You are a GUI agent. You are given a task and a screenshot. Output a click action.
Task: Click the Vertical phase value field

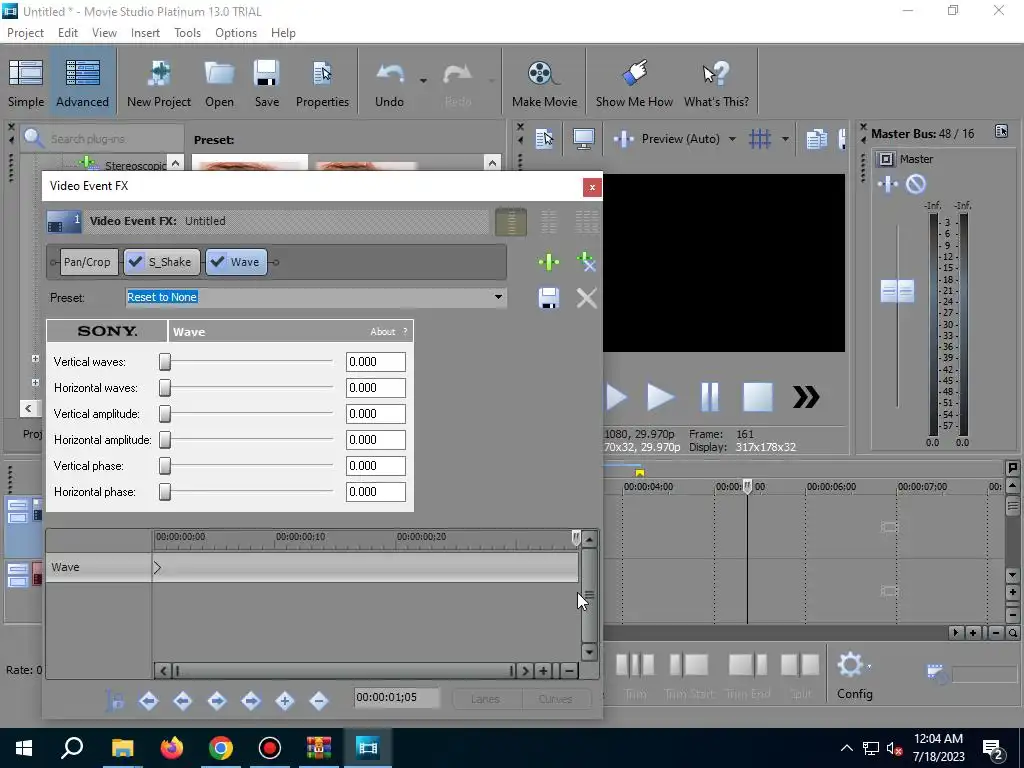[376, 466]
